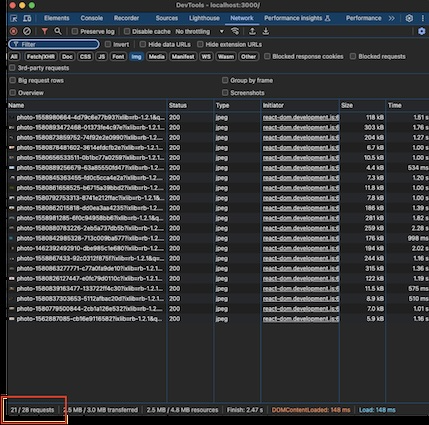Open the Lighthouse tab
429x425 pixels.
pyautogui.click(x=204, y=18)
